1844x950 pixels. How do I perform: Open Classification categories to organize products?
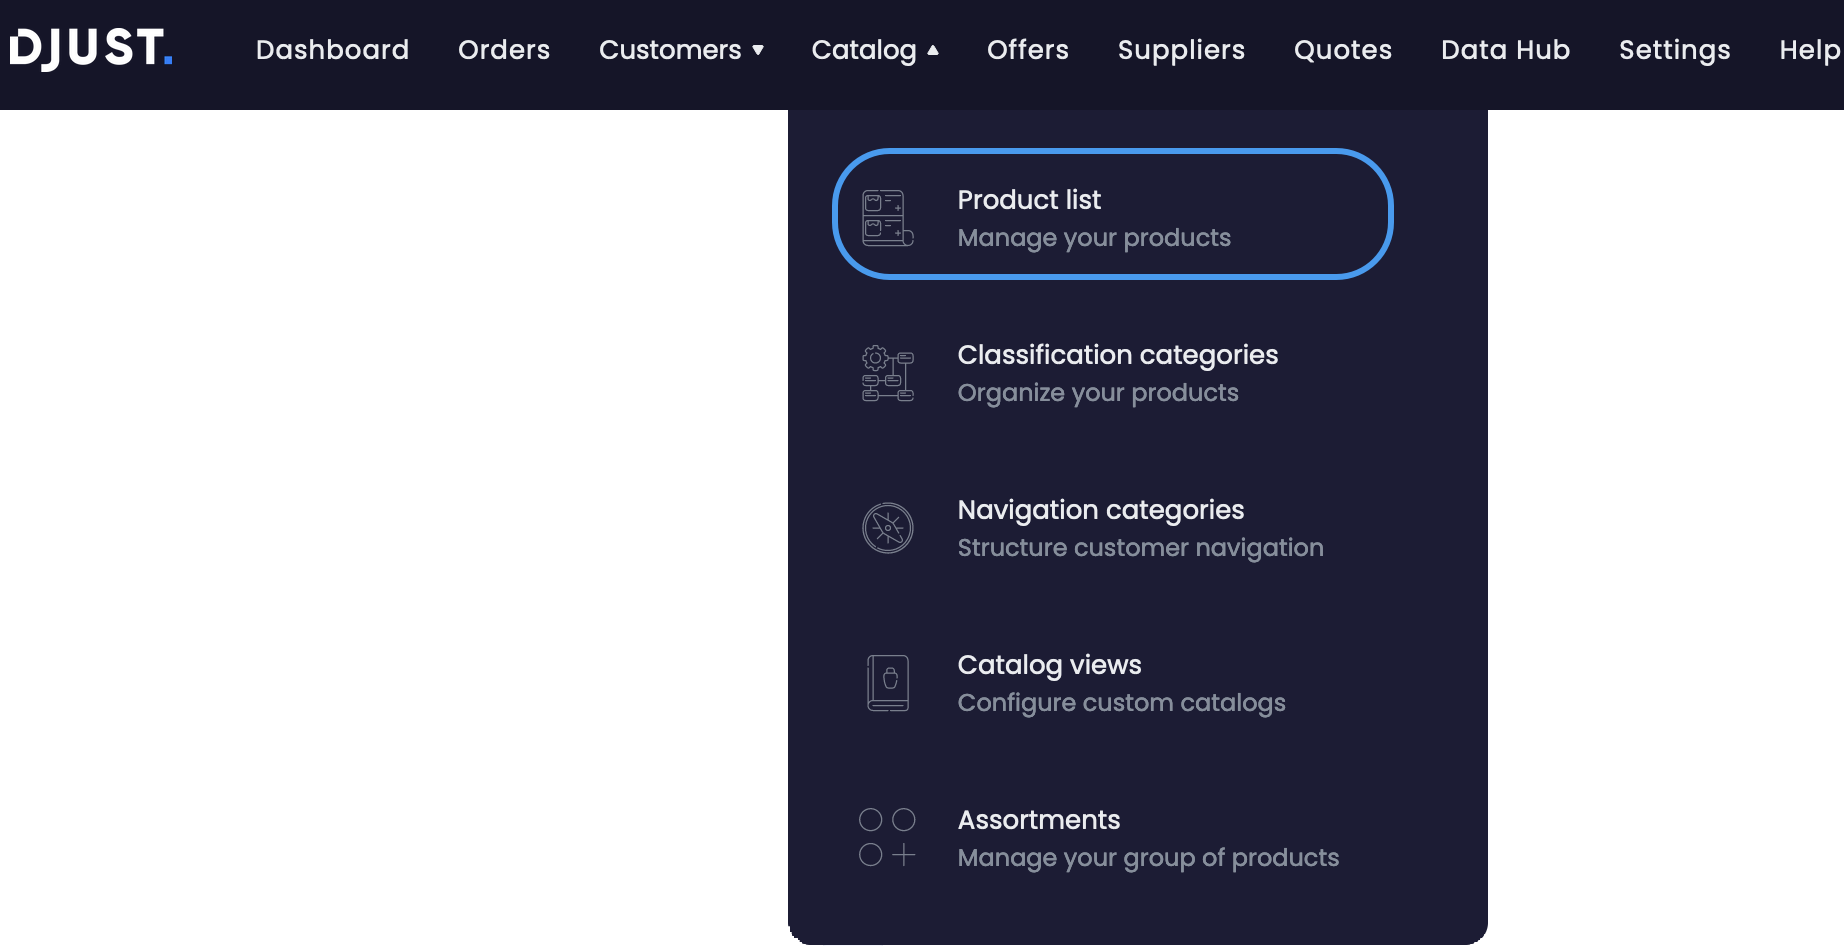pos(1117,373)
